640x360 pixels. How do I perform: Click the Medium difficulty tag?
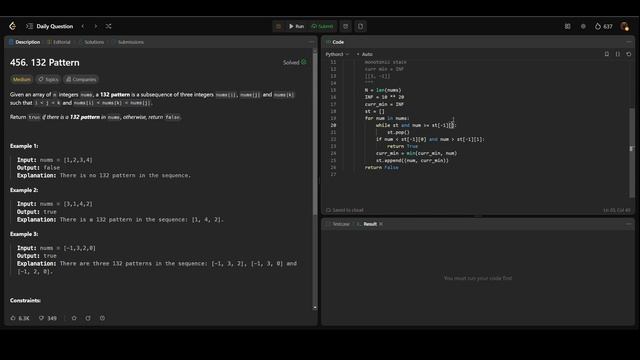(x=21, y=79)
